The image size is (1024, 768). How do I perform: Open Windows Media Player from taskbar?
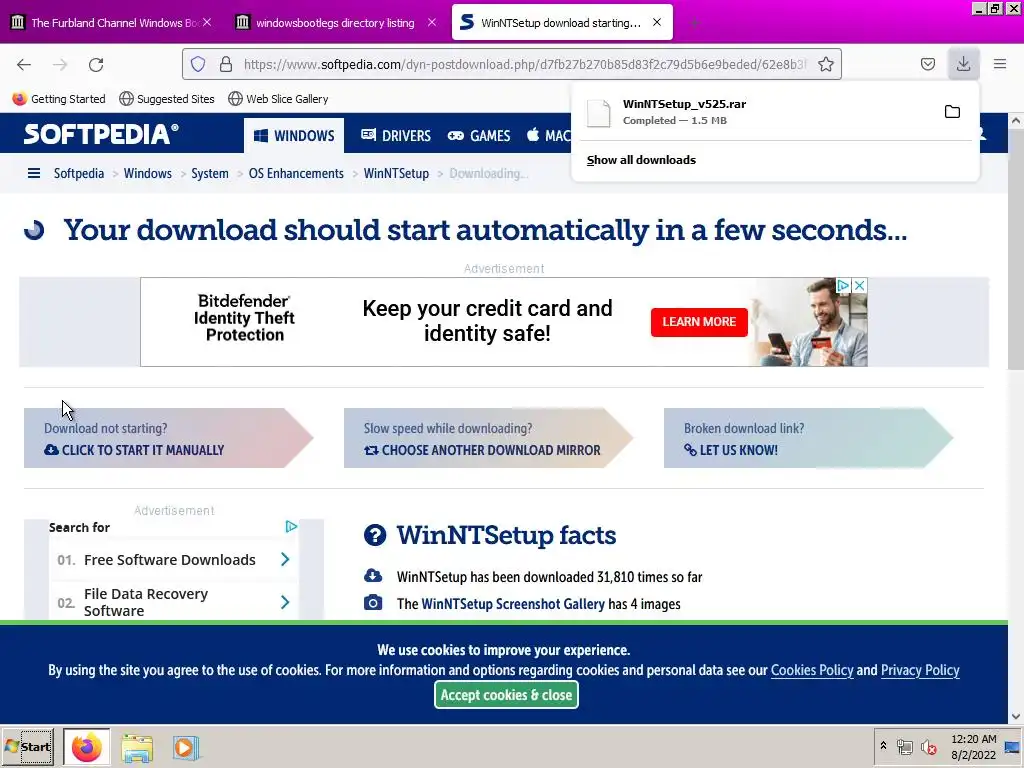click(x=185, y=748)
